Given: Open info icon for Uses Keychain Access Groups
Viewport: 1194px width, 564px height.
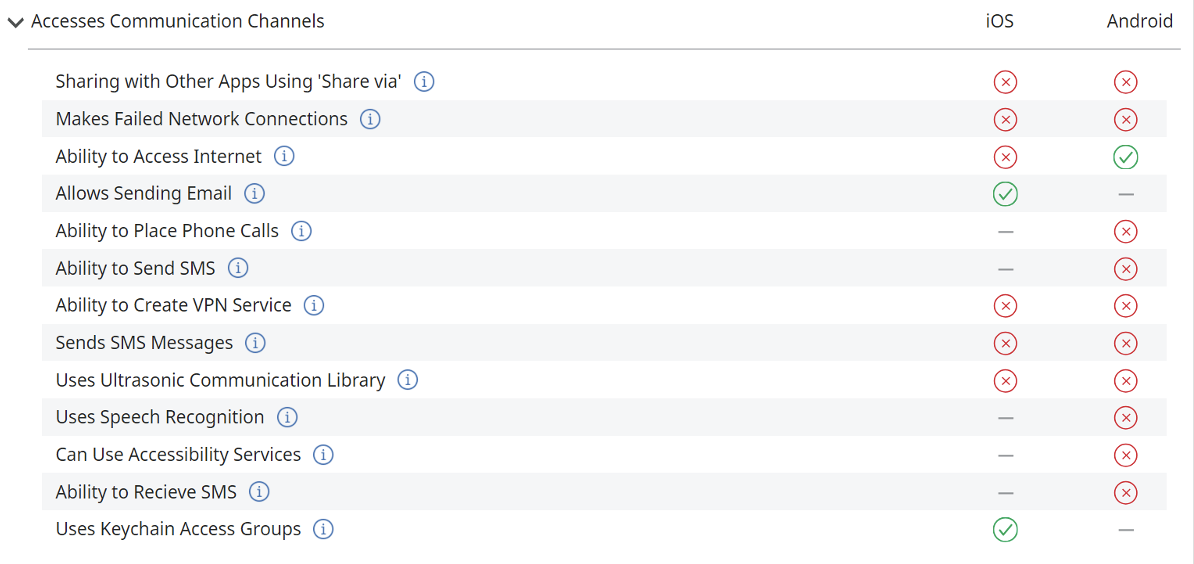Looking at the screenshot, I should pyautogui.click(x=324, y=529).
